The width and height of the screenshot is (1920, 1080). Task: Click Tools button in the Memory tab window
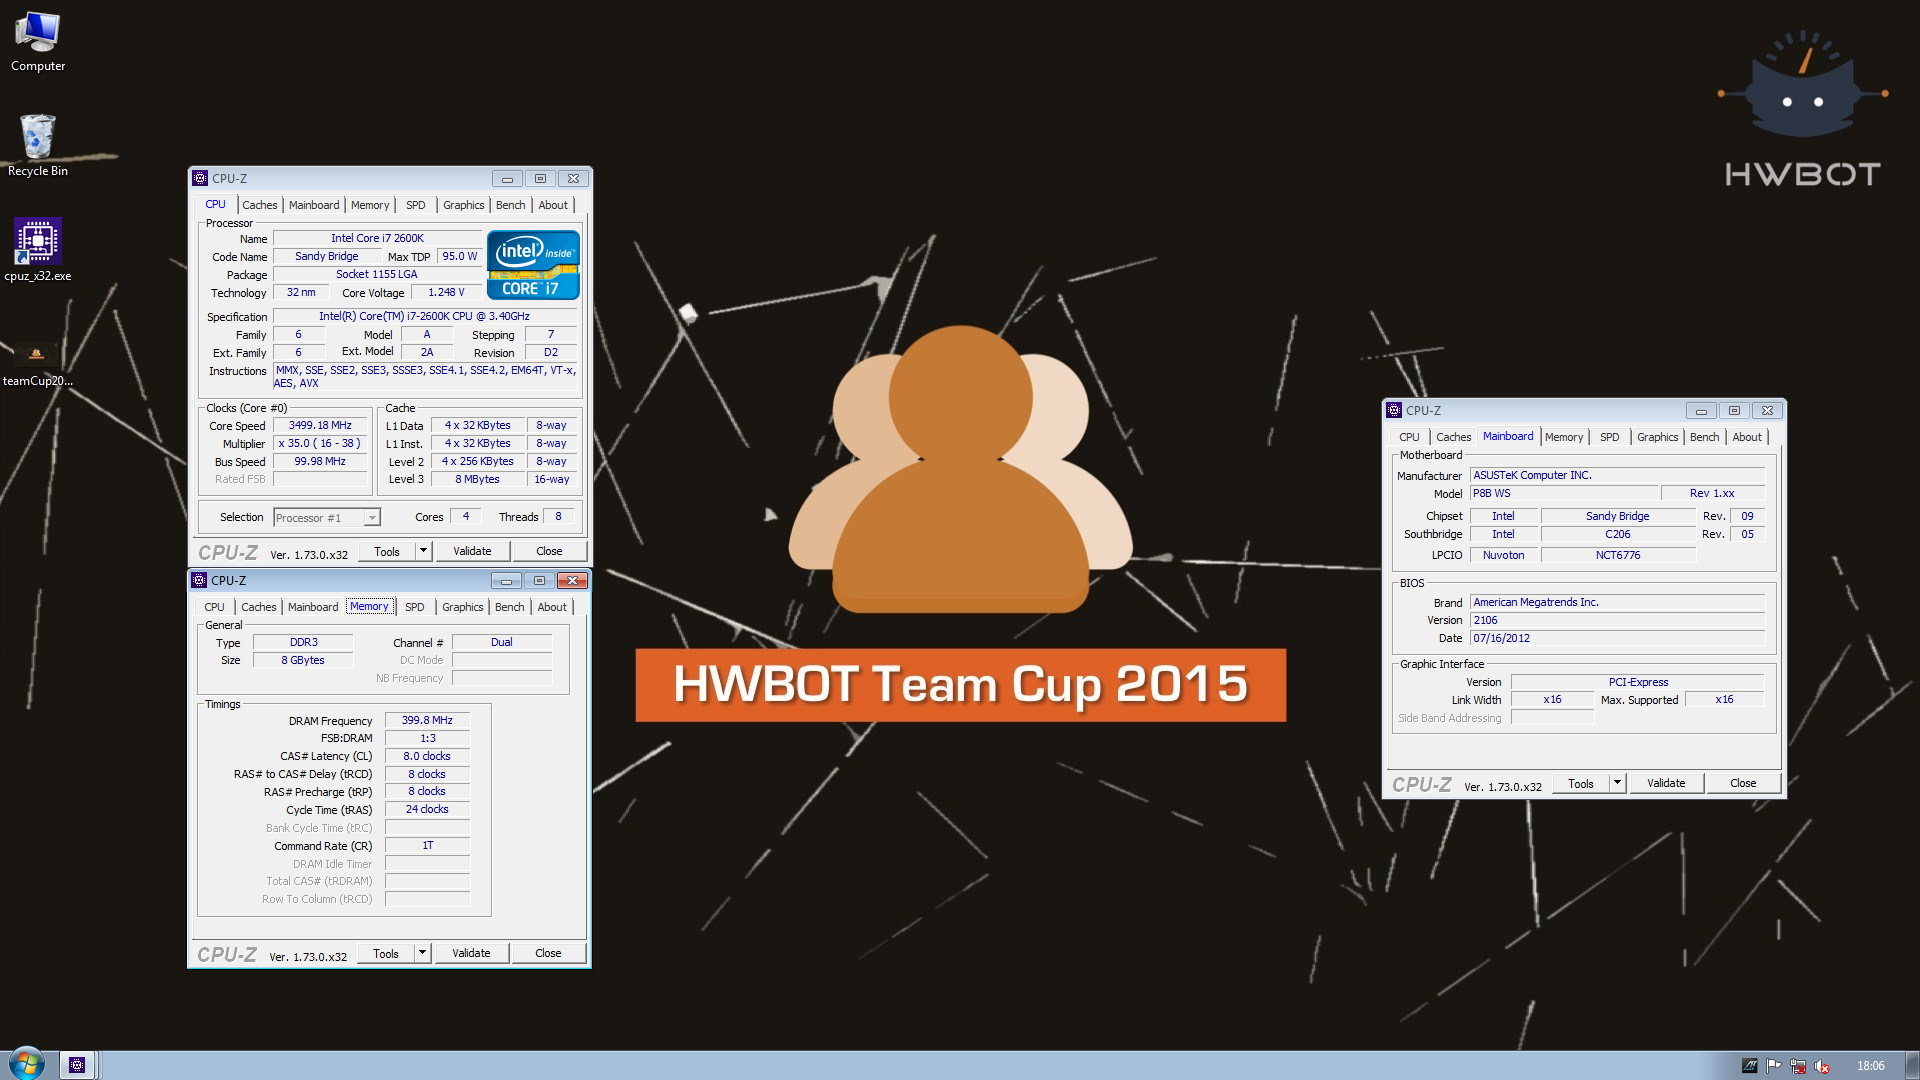(x=386, y=953)
